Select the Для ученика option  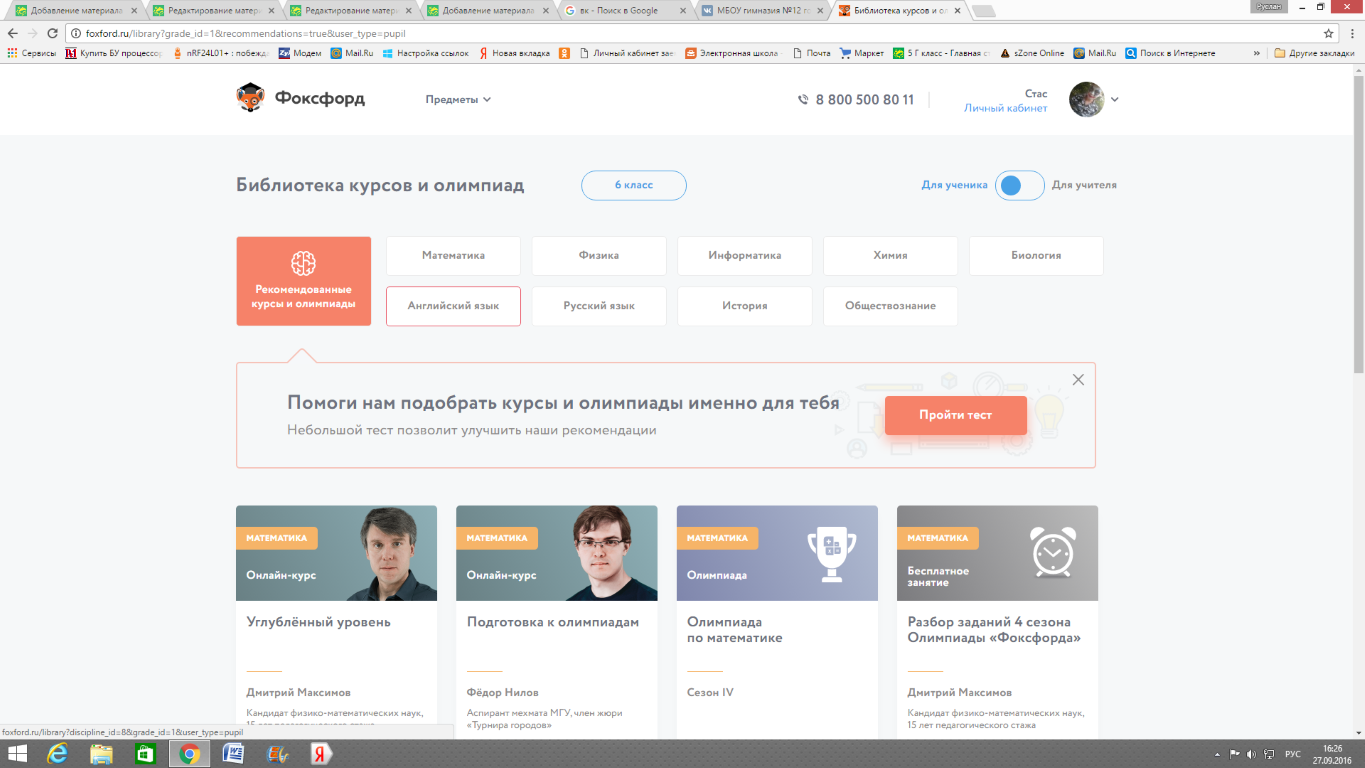pyautogui.click(x=954, y=185)
